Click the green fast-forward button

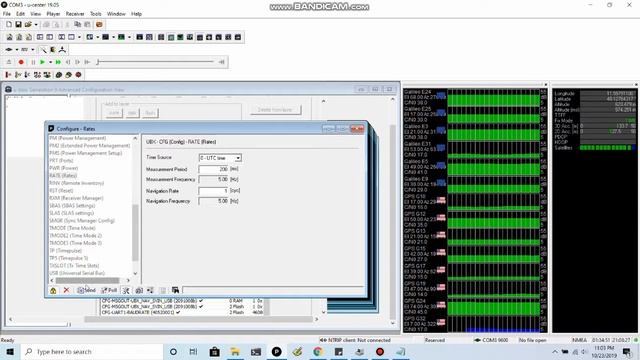pos(58,62)
